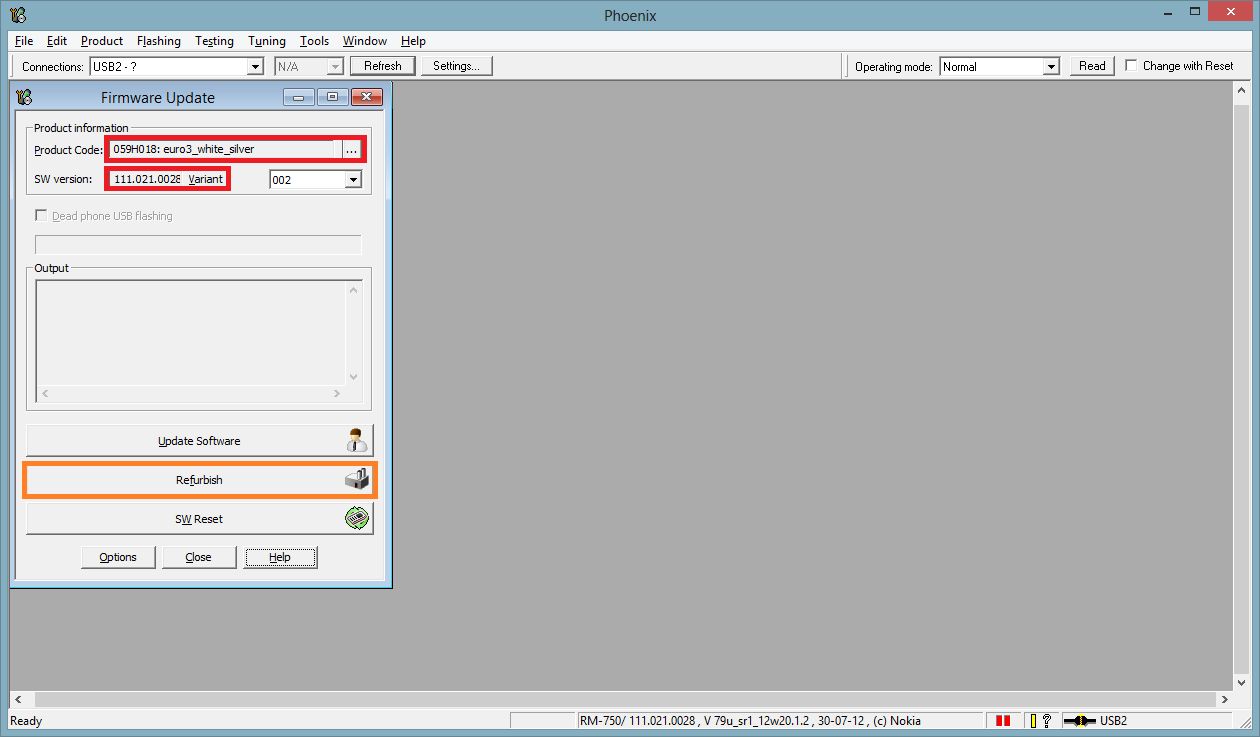Click the Firmware Update window icon
Image resolution: width=1260 pixels, height=737 pixels.
(25, 97)
